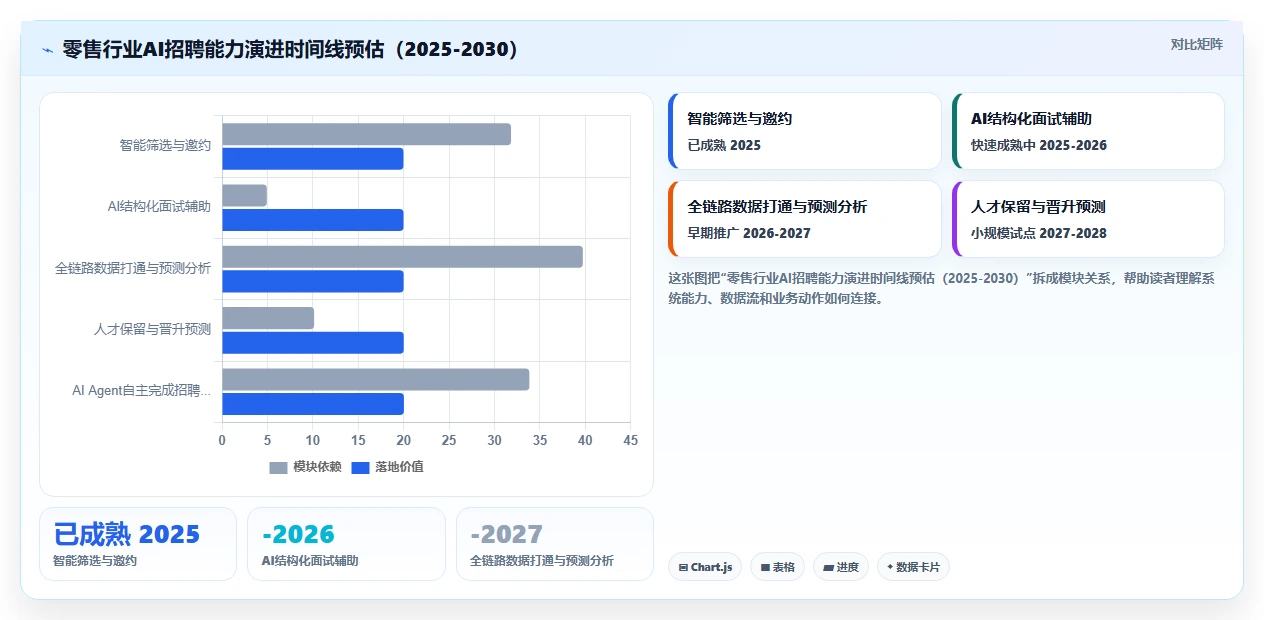Toggle the 落地价值 legend entry
This screenshot has height=620, width=1264.
[388, 467]
